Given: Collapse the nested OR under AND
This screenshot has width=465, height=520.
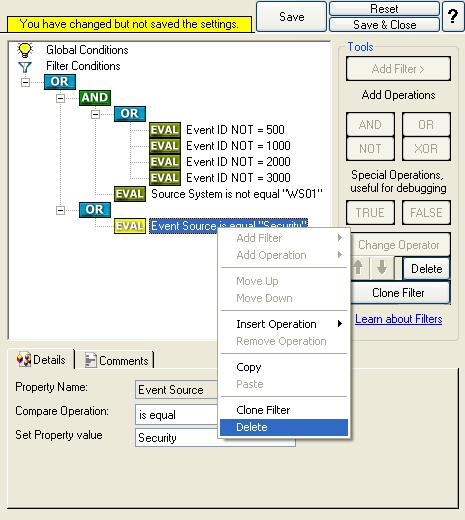Looking at the screenshot, I should [95, 114].
